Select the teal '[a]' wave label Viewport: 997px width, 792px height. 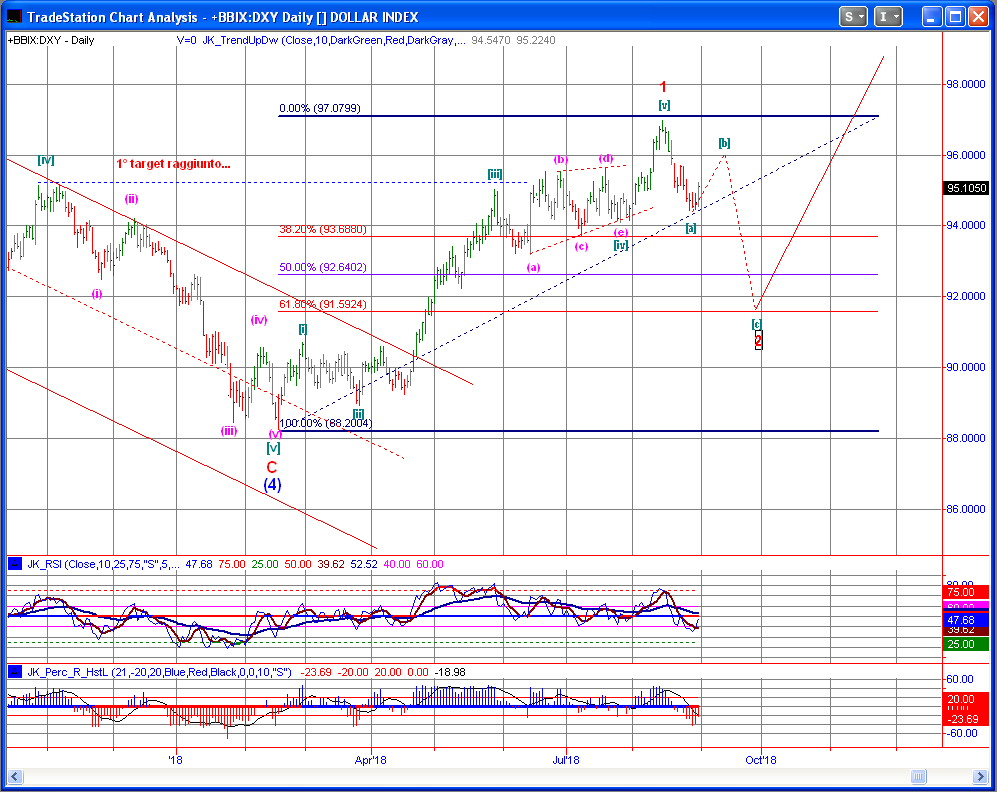click(691, 228)
